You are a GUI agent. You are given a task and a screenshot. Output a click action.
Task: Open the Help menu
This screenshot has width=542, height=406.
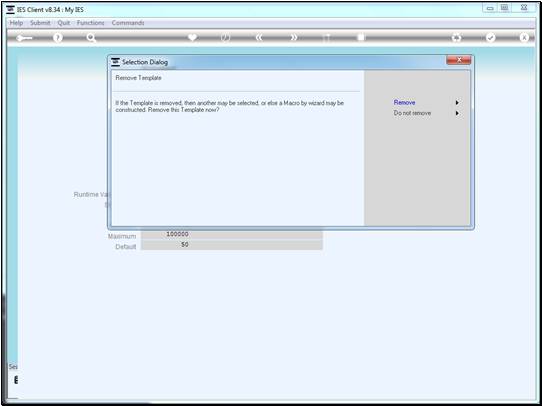(x=16, y=23)
